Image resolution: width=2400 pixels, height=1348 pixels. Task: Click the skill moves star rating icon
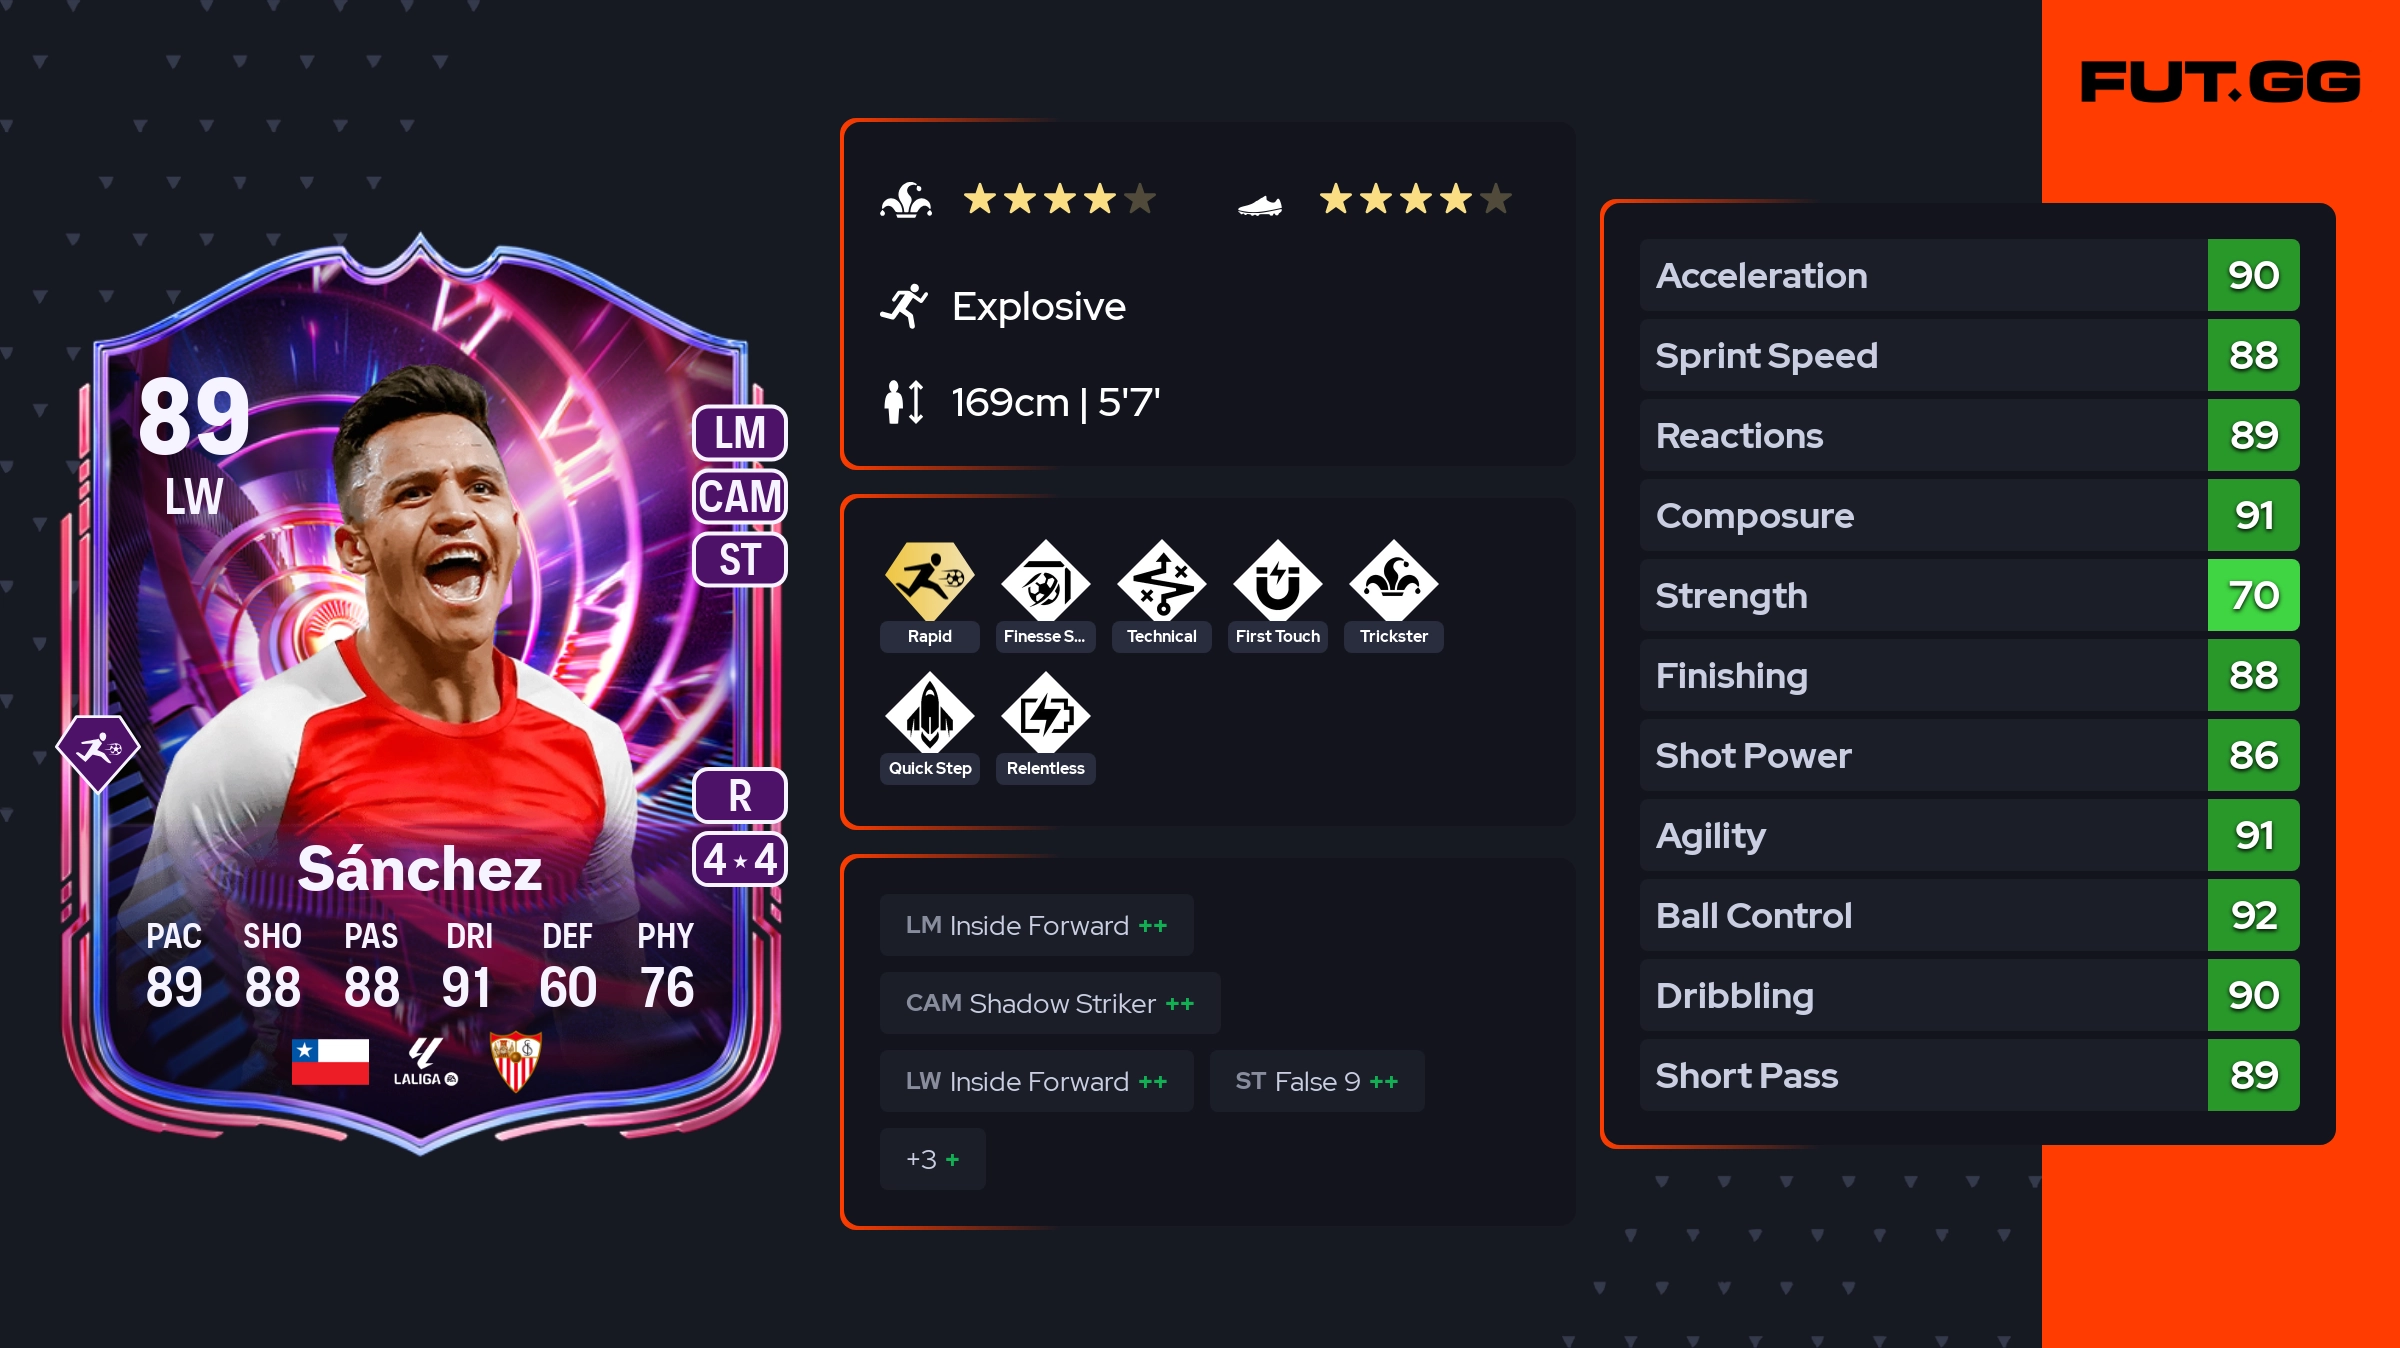[x=906, y=200]
